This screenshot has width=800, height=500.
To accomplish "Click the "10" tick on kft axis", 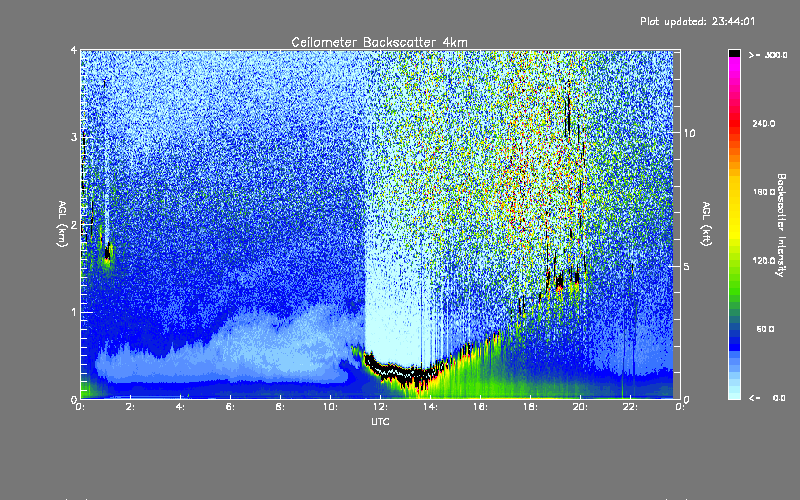I will (689, 133).
